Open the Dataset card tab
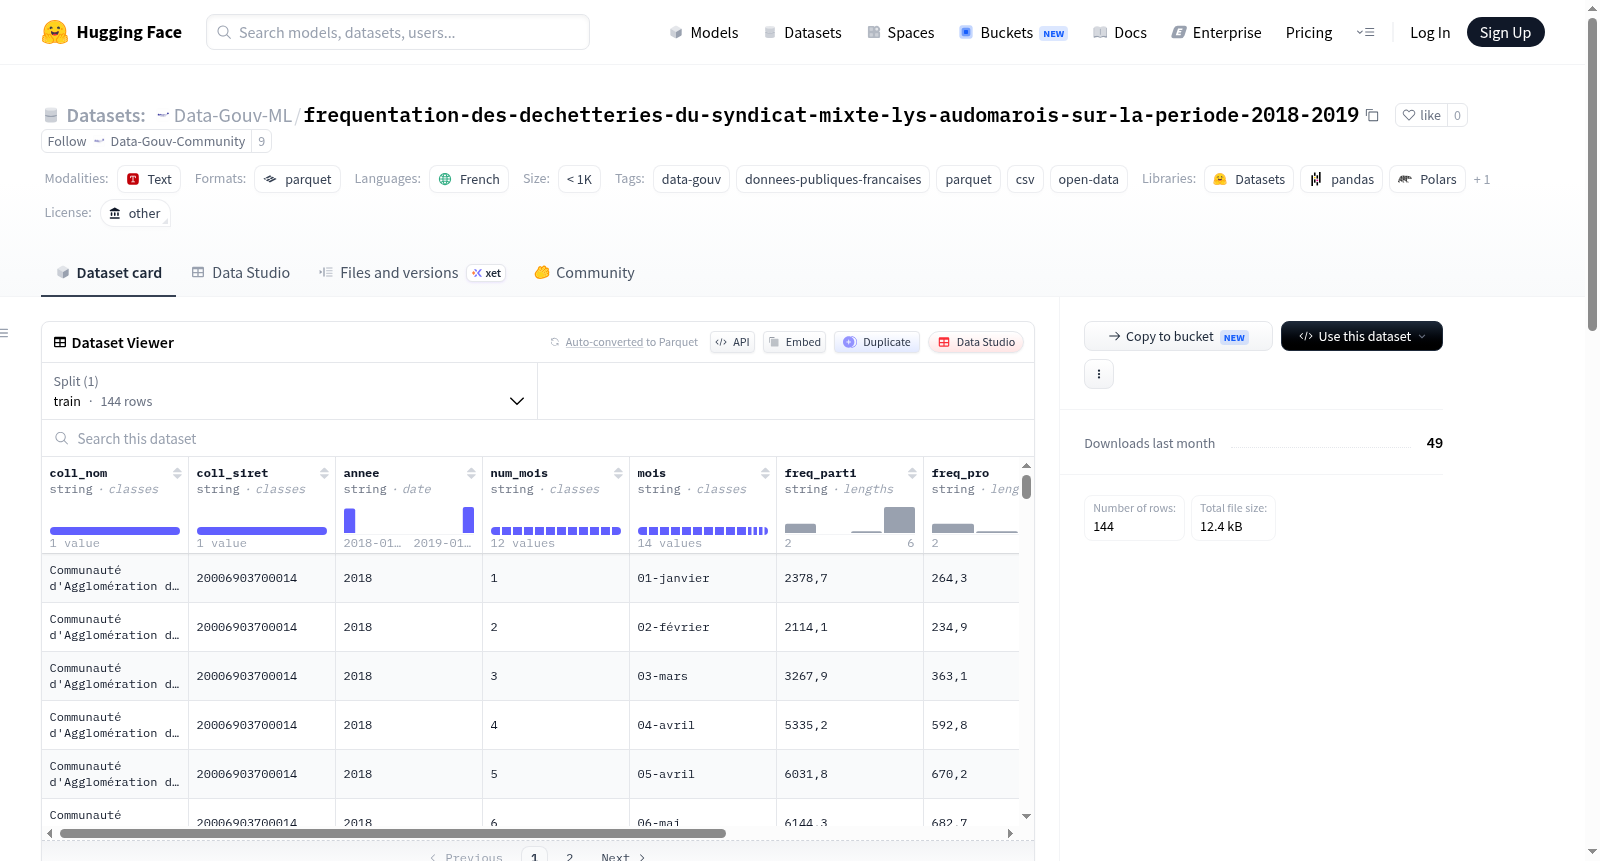Screen dimensions: 1600x861 (108, 272)
